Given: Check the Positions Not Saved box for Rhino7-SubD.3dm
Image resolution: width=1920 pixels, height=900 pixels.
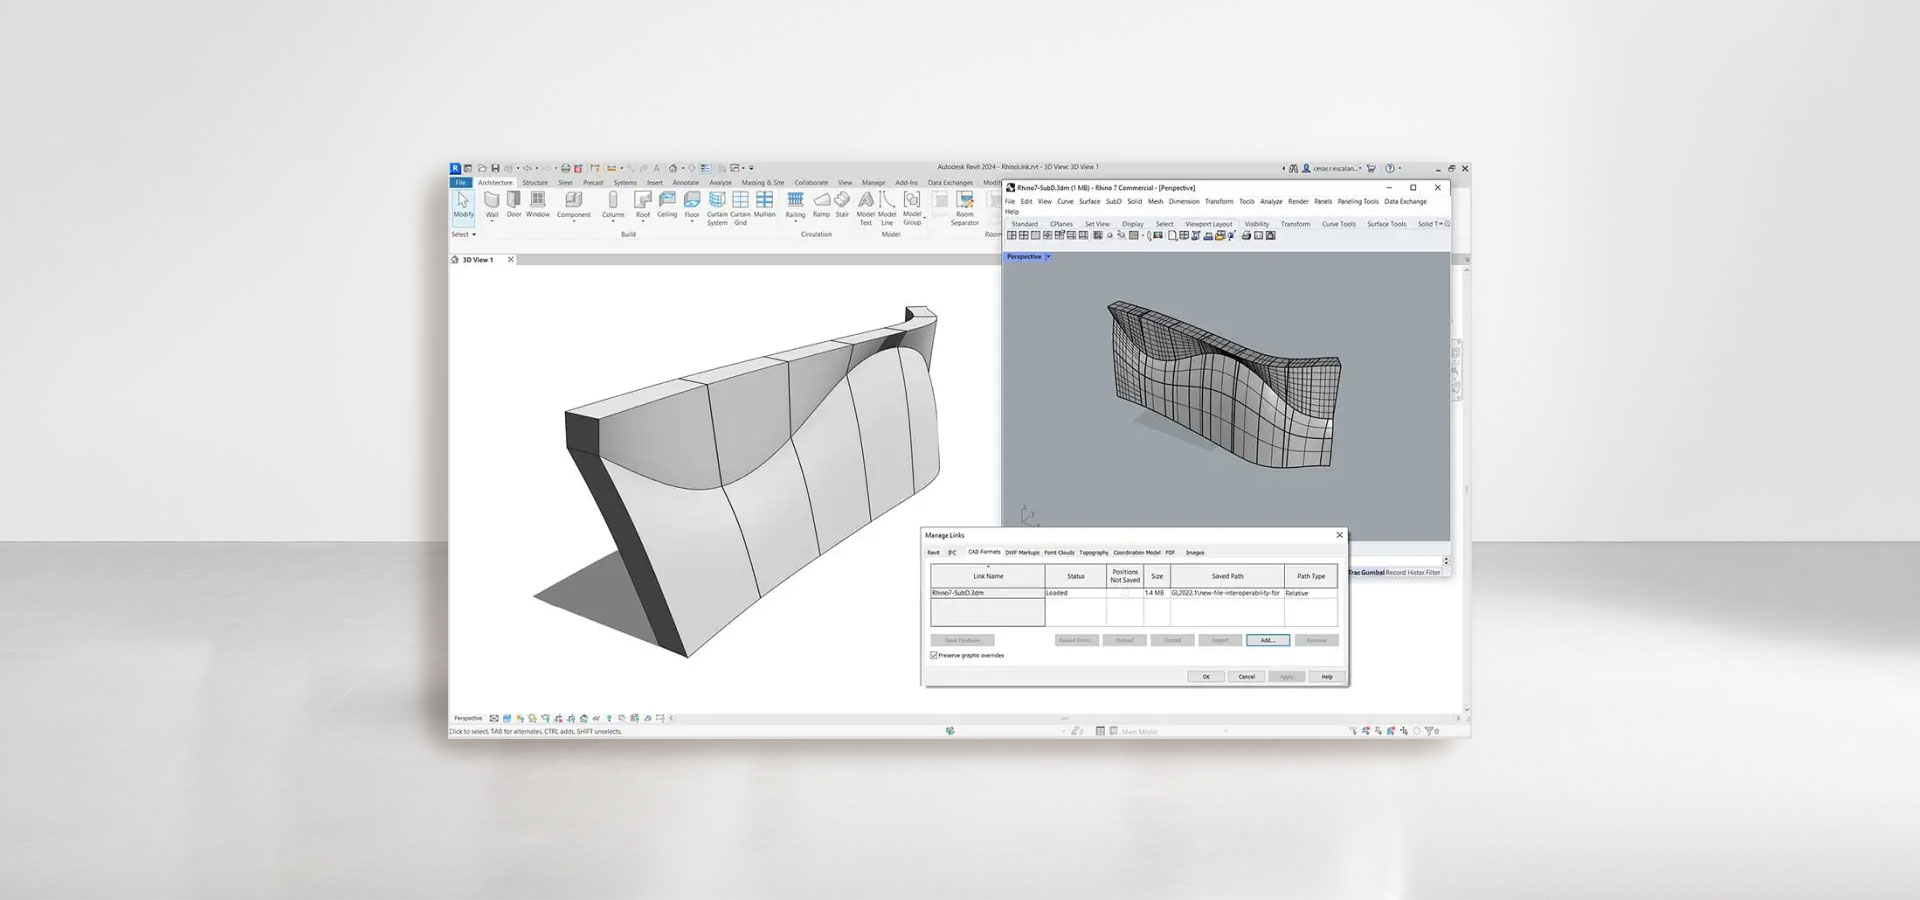Looking at the screenshot, I should click(x=1125, y=593).
